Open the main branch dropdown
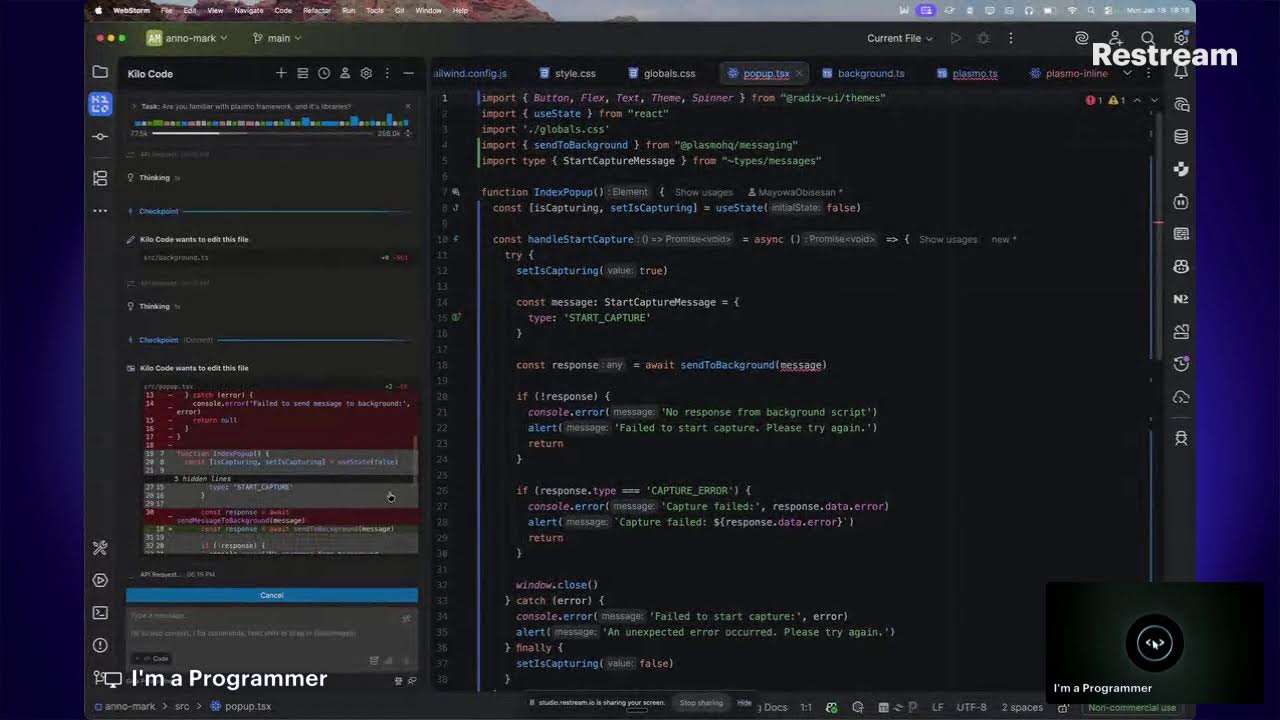 click(x=278, y=38)
